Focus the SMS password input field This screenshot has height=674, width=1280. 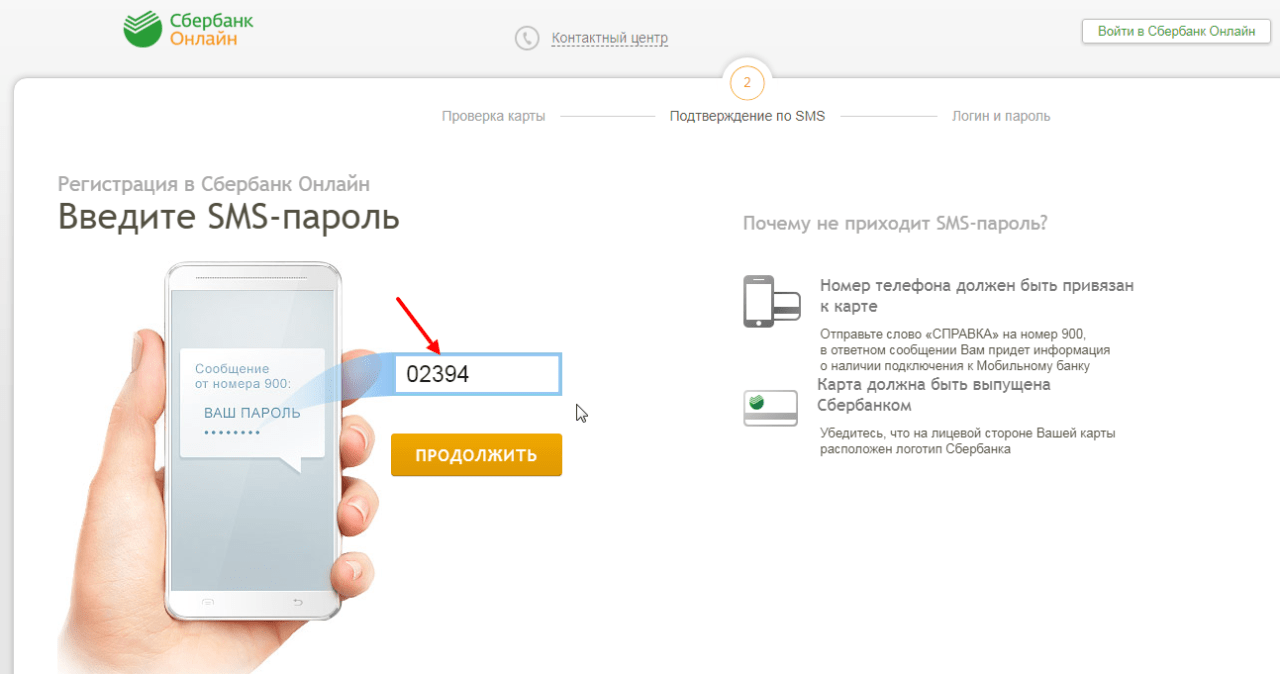coord(478,374)
